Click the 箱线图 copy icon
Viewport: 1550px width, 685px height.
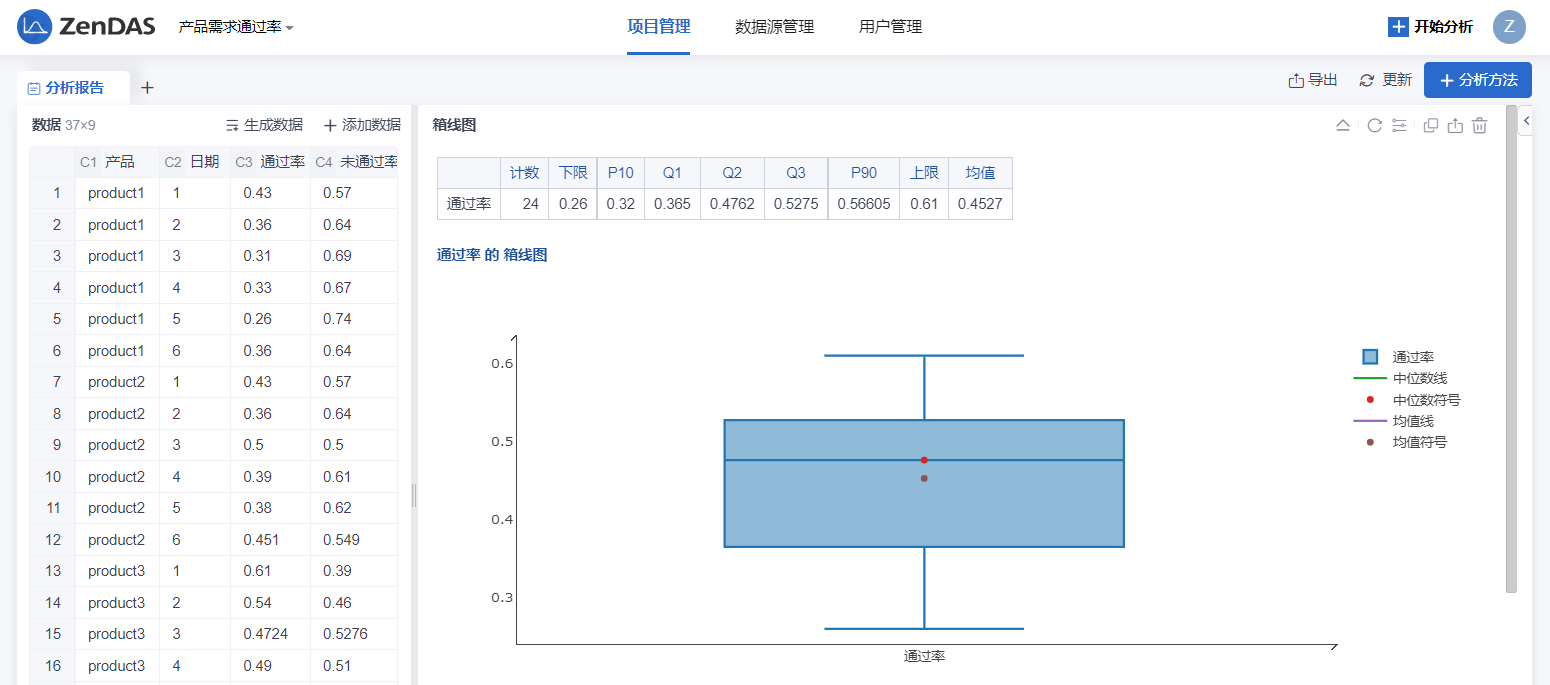pyautogui.click(x=1431, y=125)
